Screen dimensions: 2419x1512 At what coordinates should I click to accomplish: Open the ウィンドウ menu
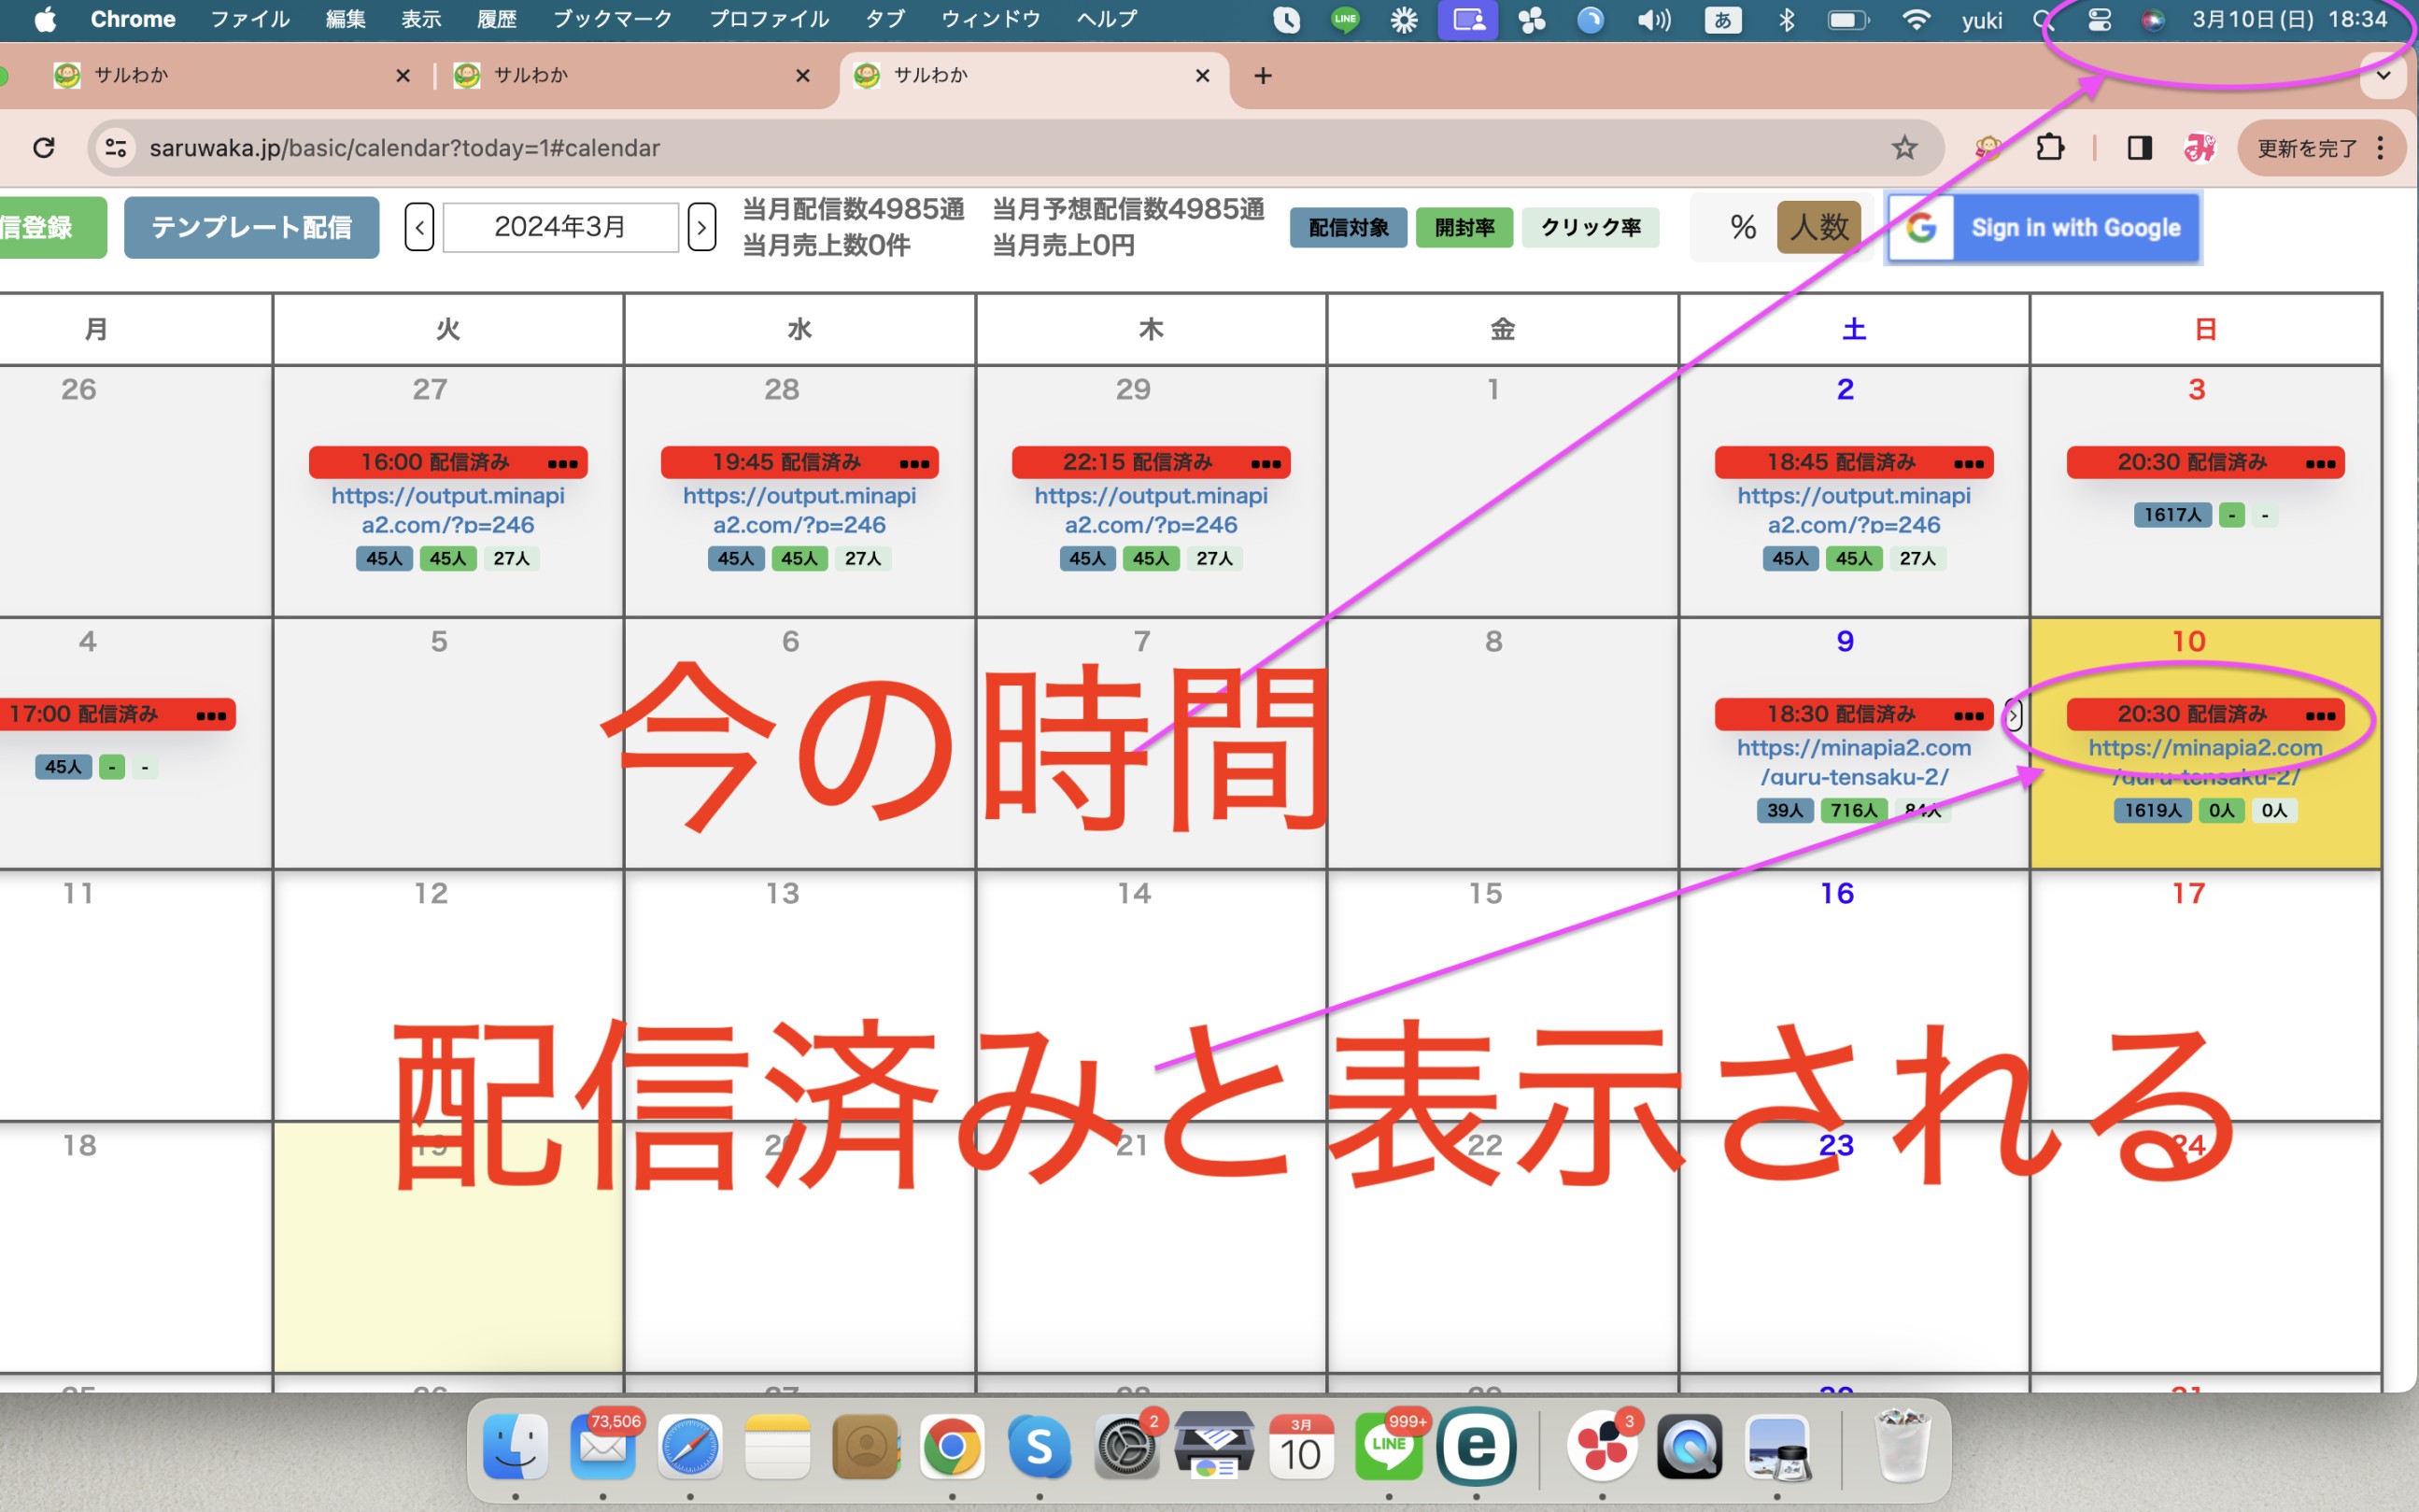pos(991,19)
